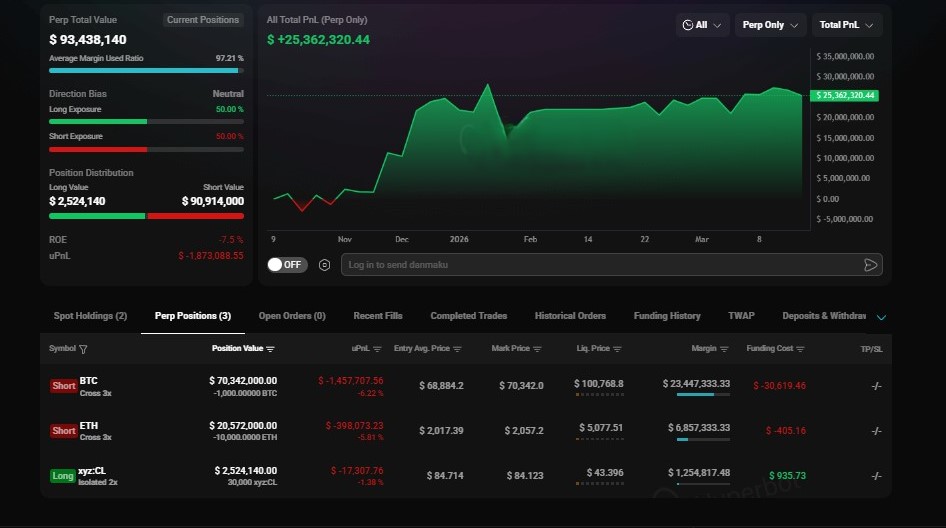Click ETH entry price $2,017.39
This screenshot has width=946, height=528.
441,431
